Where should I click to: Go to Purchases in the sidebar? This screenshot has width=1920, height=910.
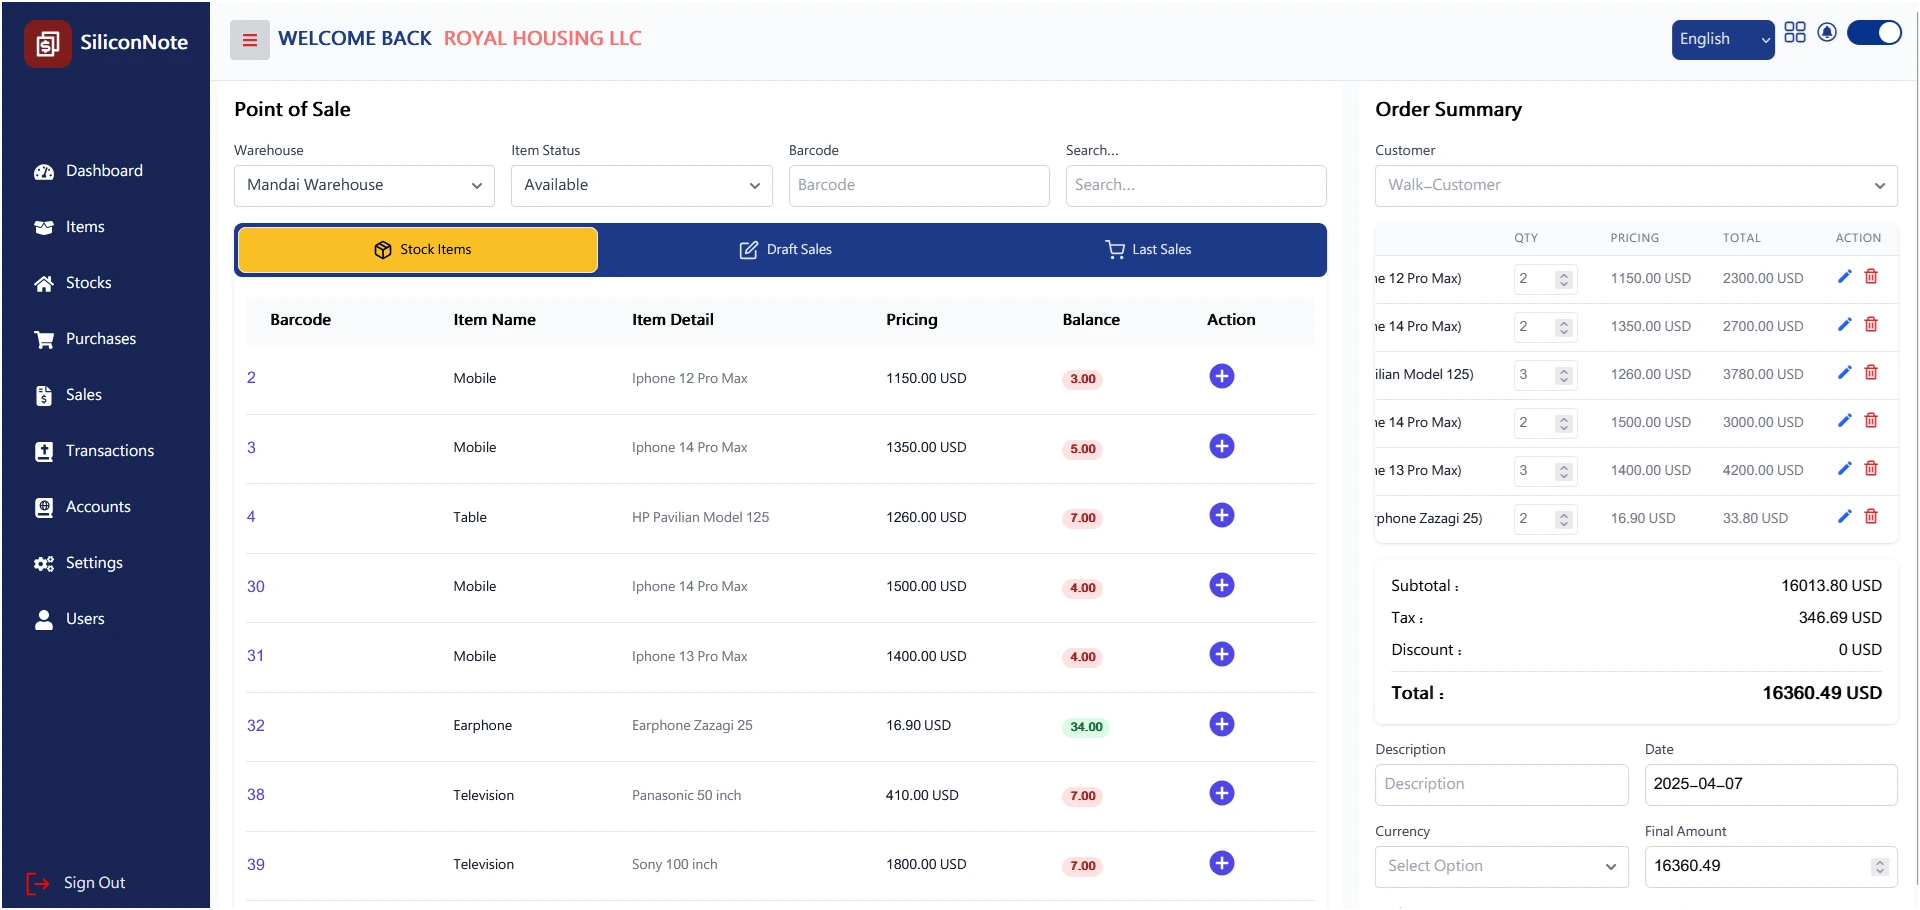(x=100, y=339)
